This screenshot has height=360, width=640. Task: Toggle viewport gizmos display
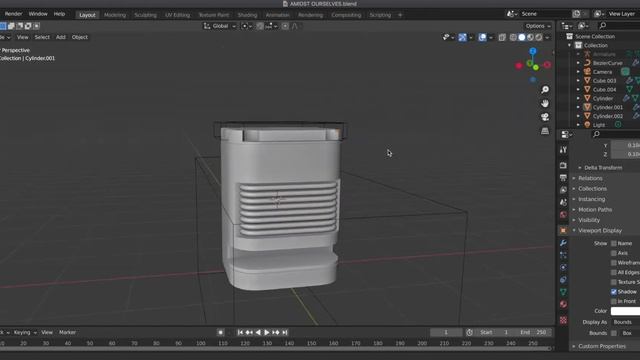click(462, 37)
